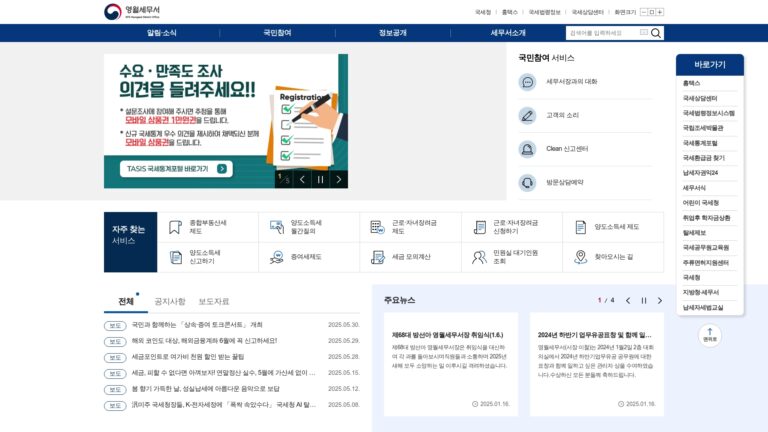
Task: Pause the main banner slideshow
Action: (x=320, y=180)
